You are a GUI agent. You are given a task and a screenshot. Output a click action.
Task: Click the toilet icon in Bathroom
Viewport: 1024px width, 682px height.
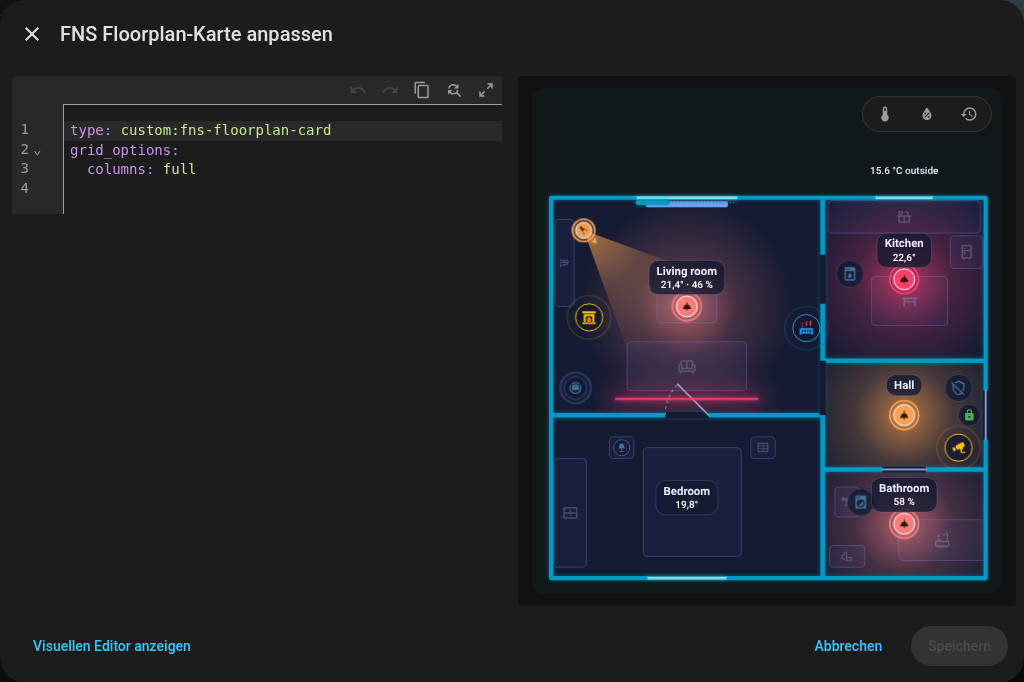[x=847, y=557]
